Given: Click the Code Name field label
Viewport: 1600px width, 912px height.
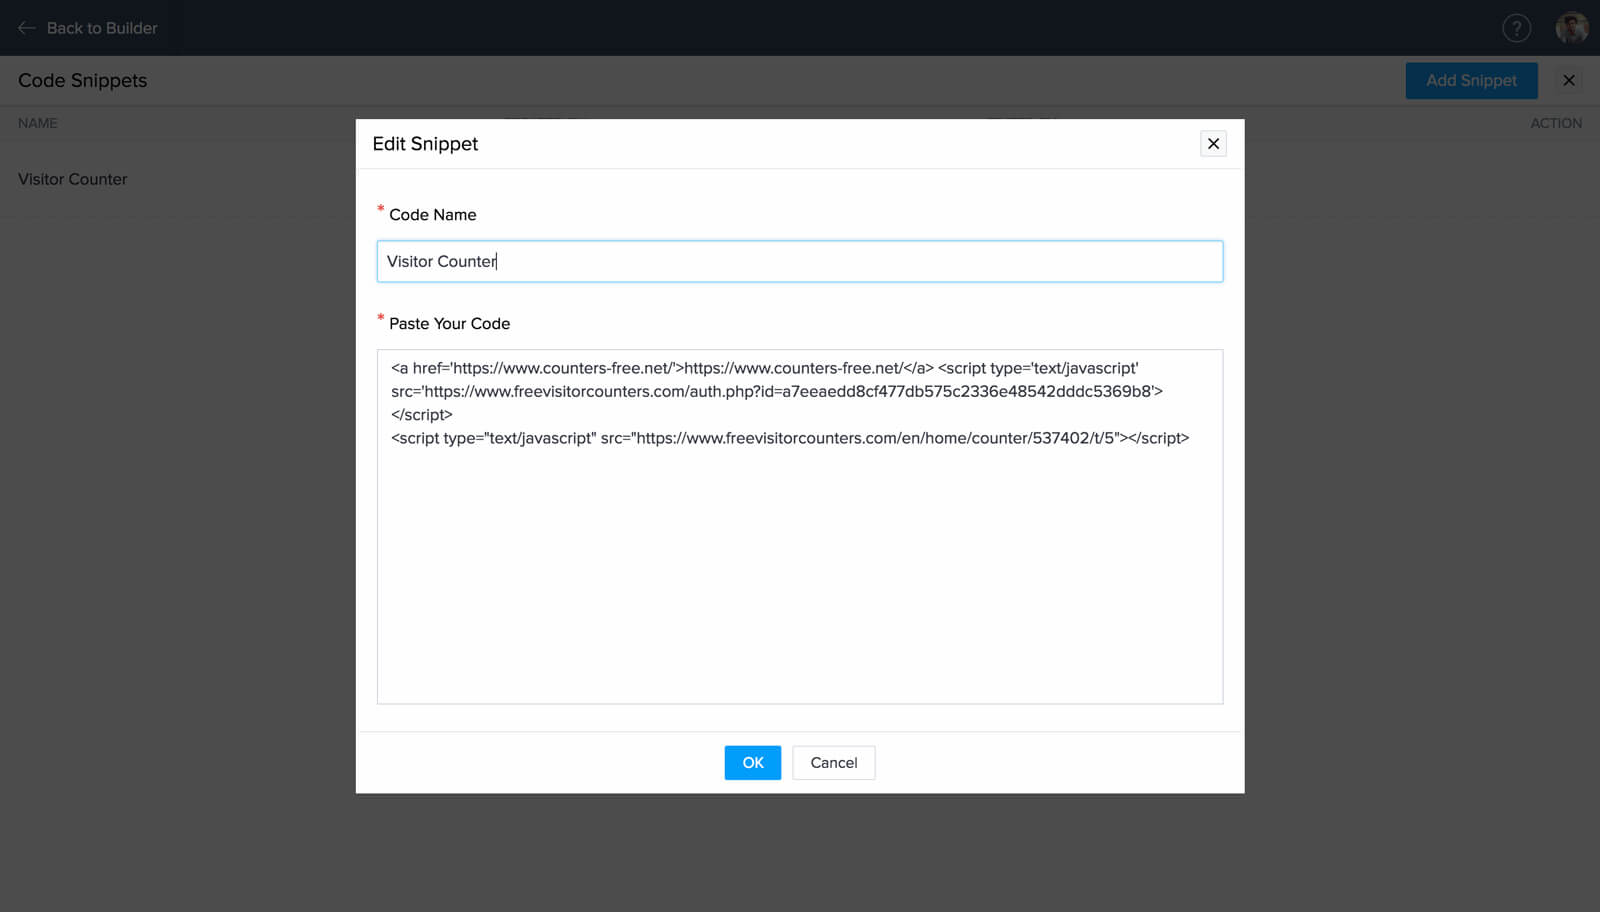Looking at the screenshot, I should pos(433,215).
